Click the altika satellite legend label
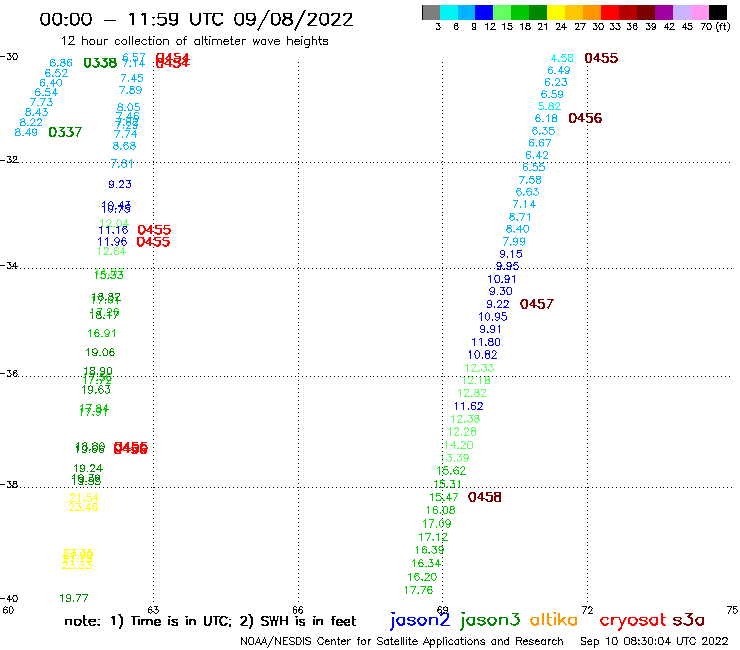 point(554,619)
